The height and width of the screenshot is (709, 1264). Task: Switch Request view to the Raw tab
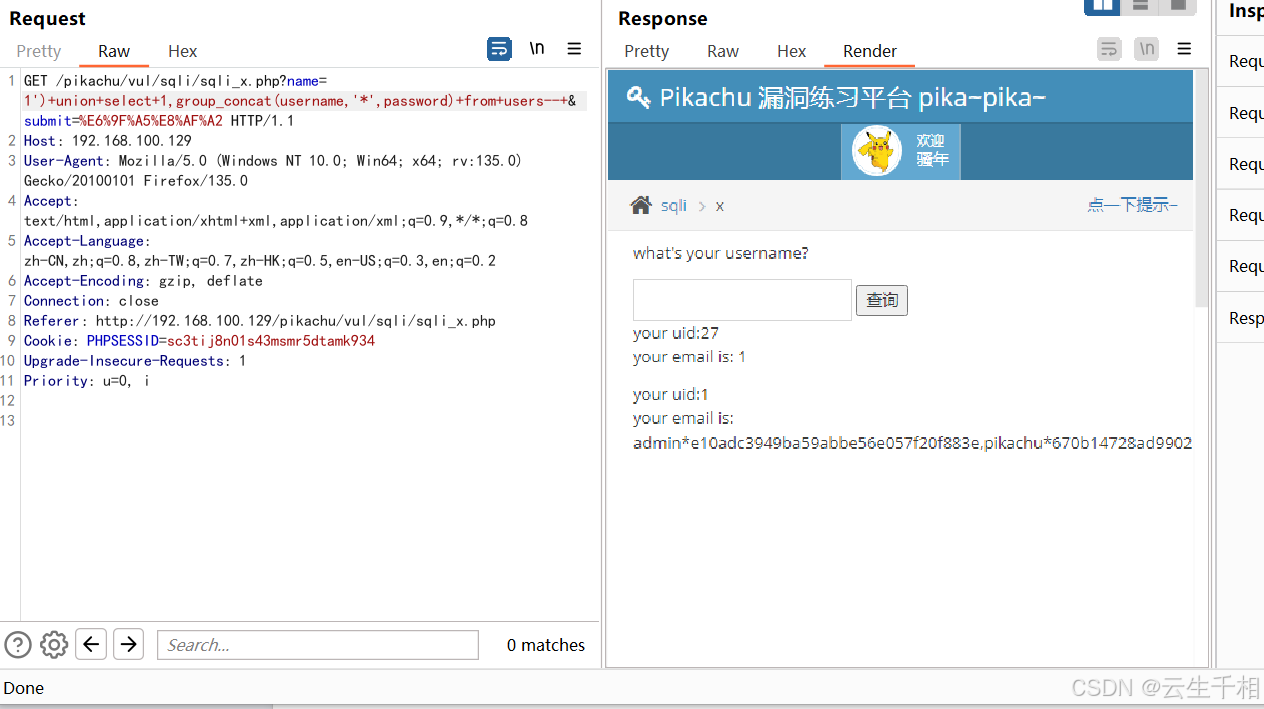coord(114,51)
